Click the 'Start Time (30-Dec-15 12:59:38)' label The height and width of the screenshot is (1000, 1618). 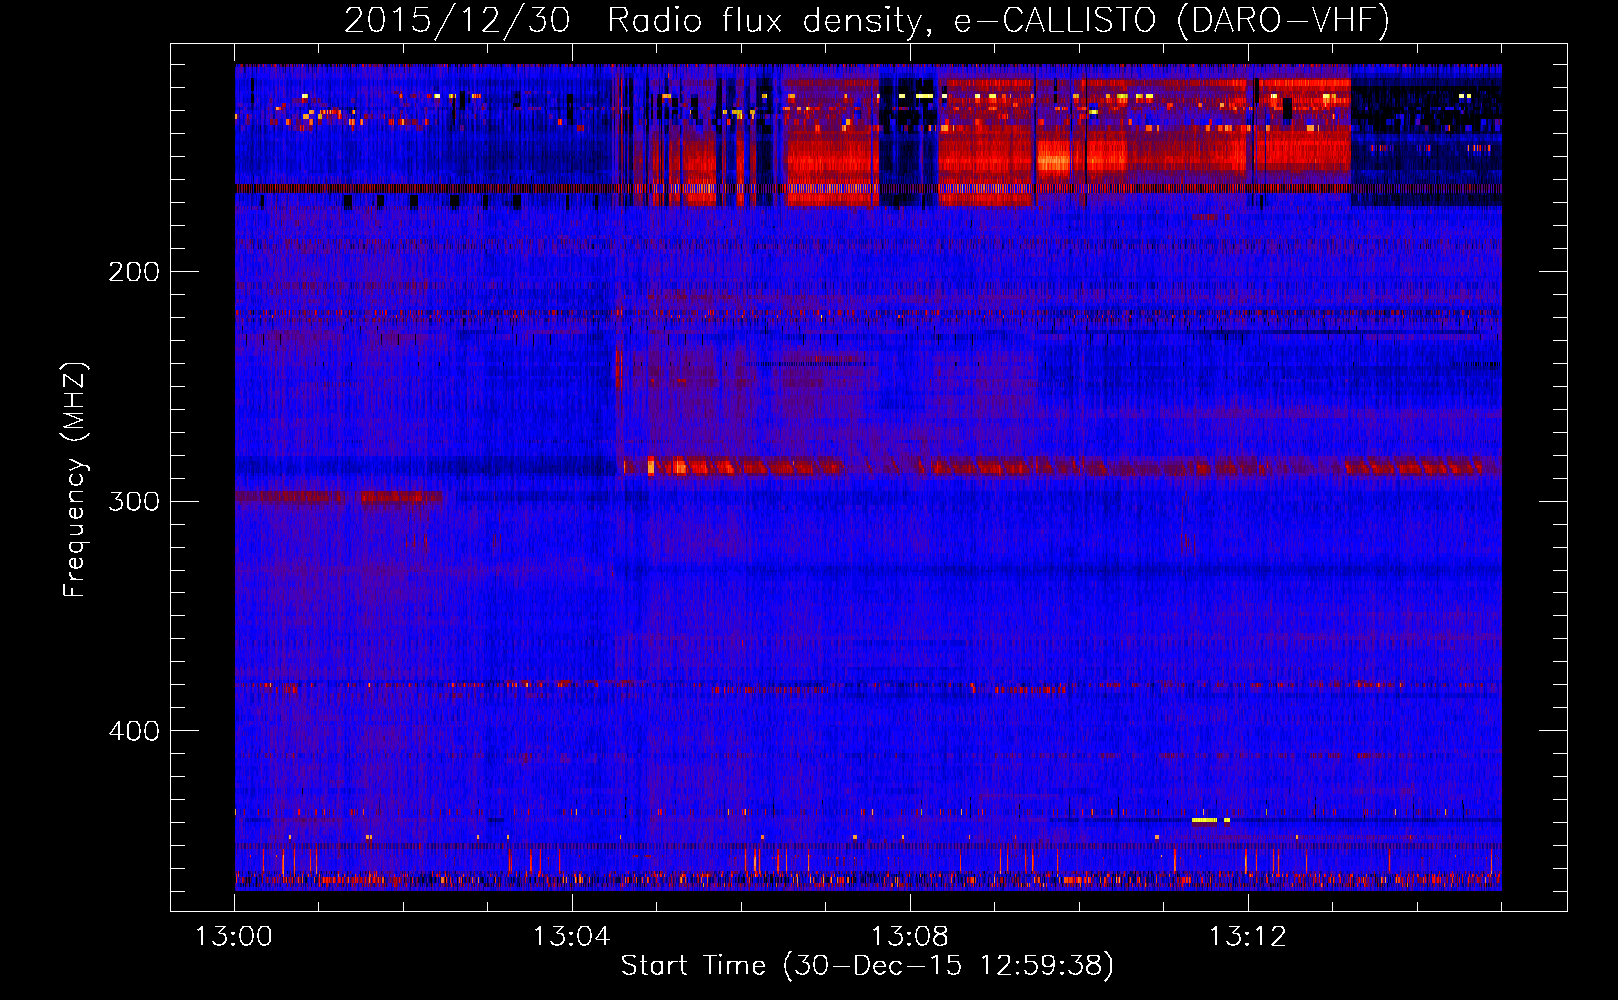pos(867,966)
